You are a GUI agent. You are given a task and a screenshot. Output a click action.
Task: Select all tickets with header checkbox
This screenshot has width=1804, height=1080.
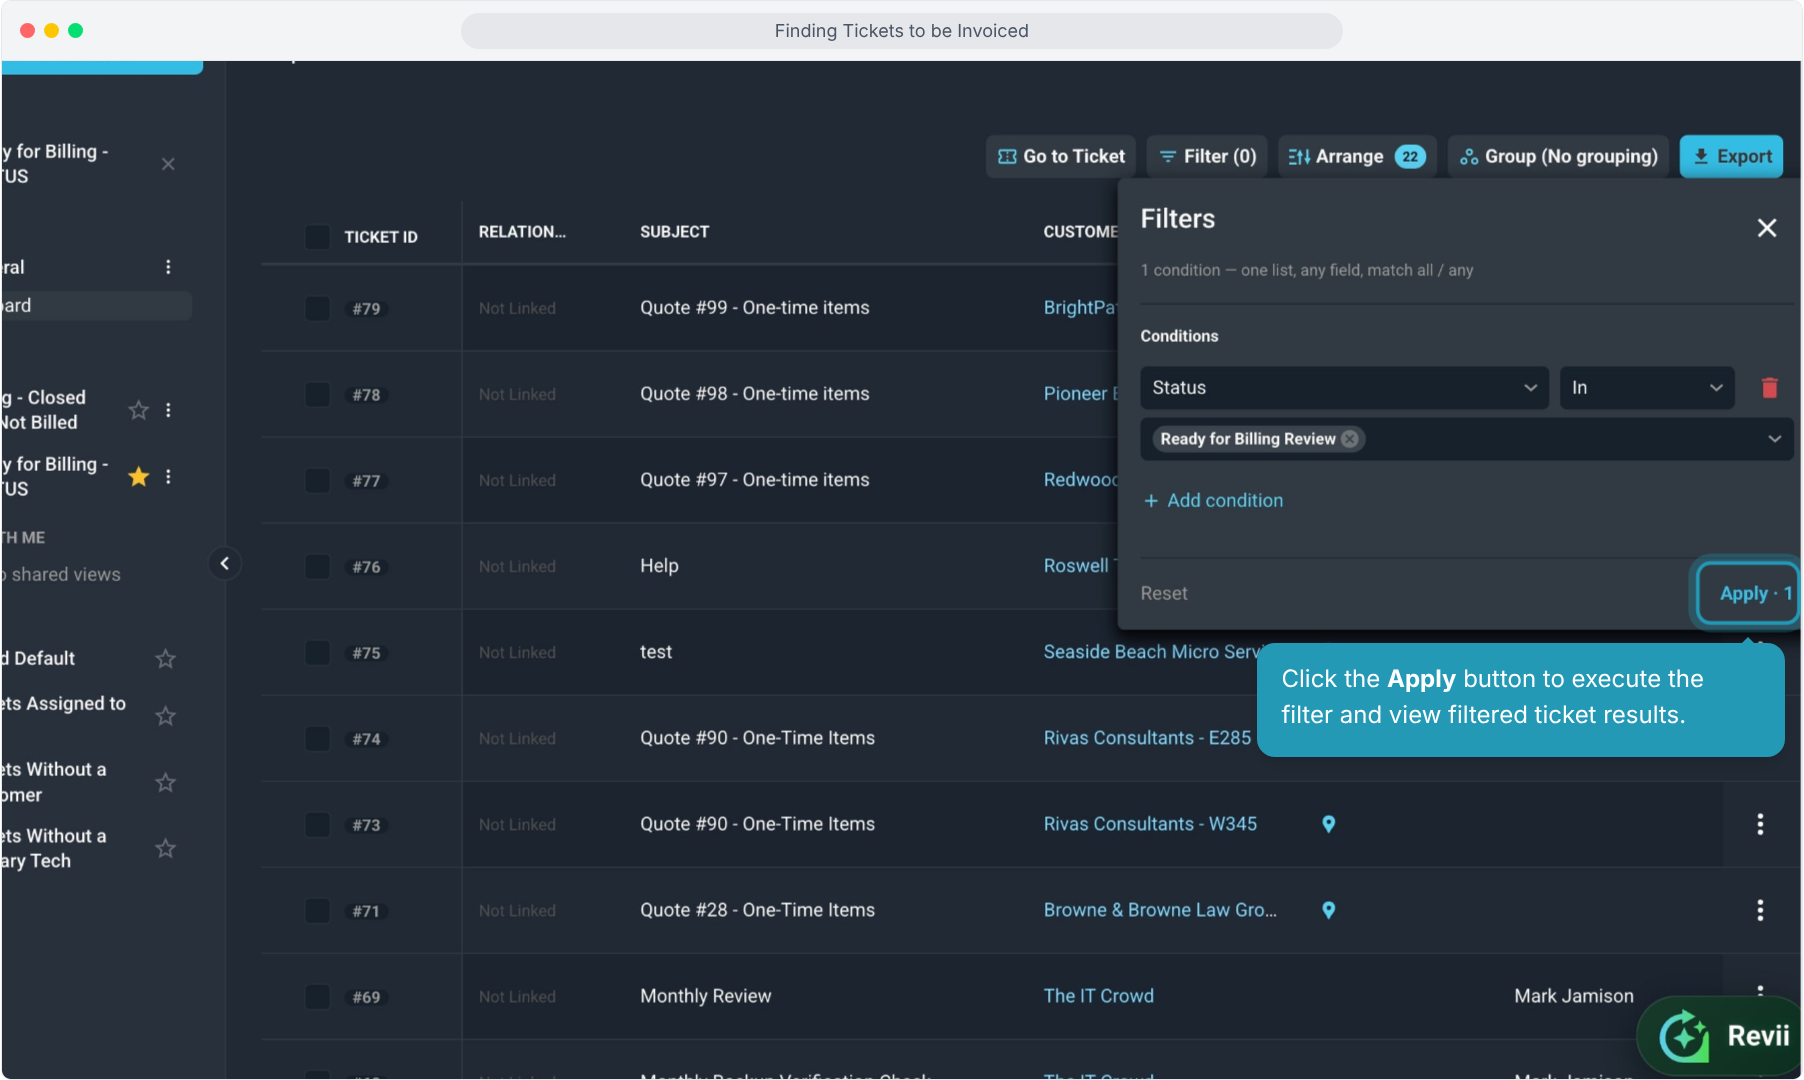pos(317,237)
